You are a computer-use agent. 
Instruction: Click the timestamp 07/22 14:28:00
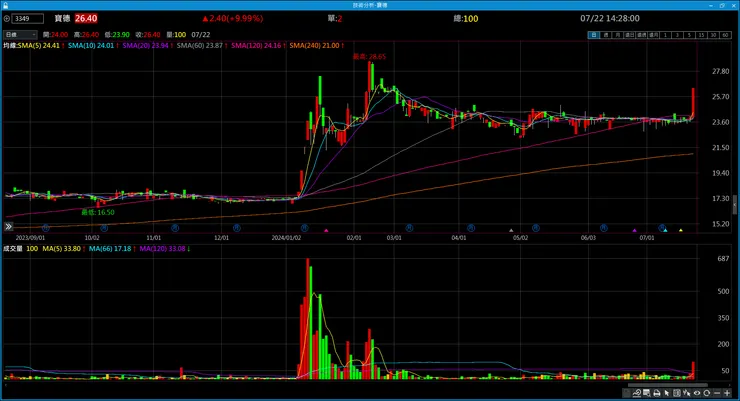(610, 18)
